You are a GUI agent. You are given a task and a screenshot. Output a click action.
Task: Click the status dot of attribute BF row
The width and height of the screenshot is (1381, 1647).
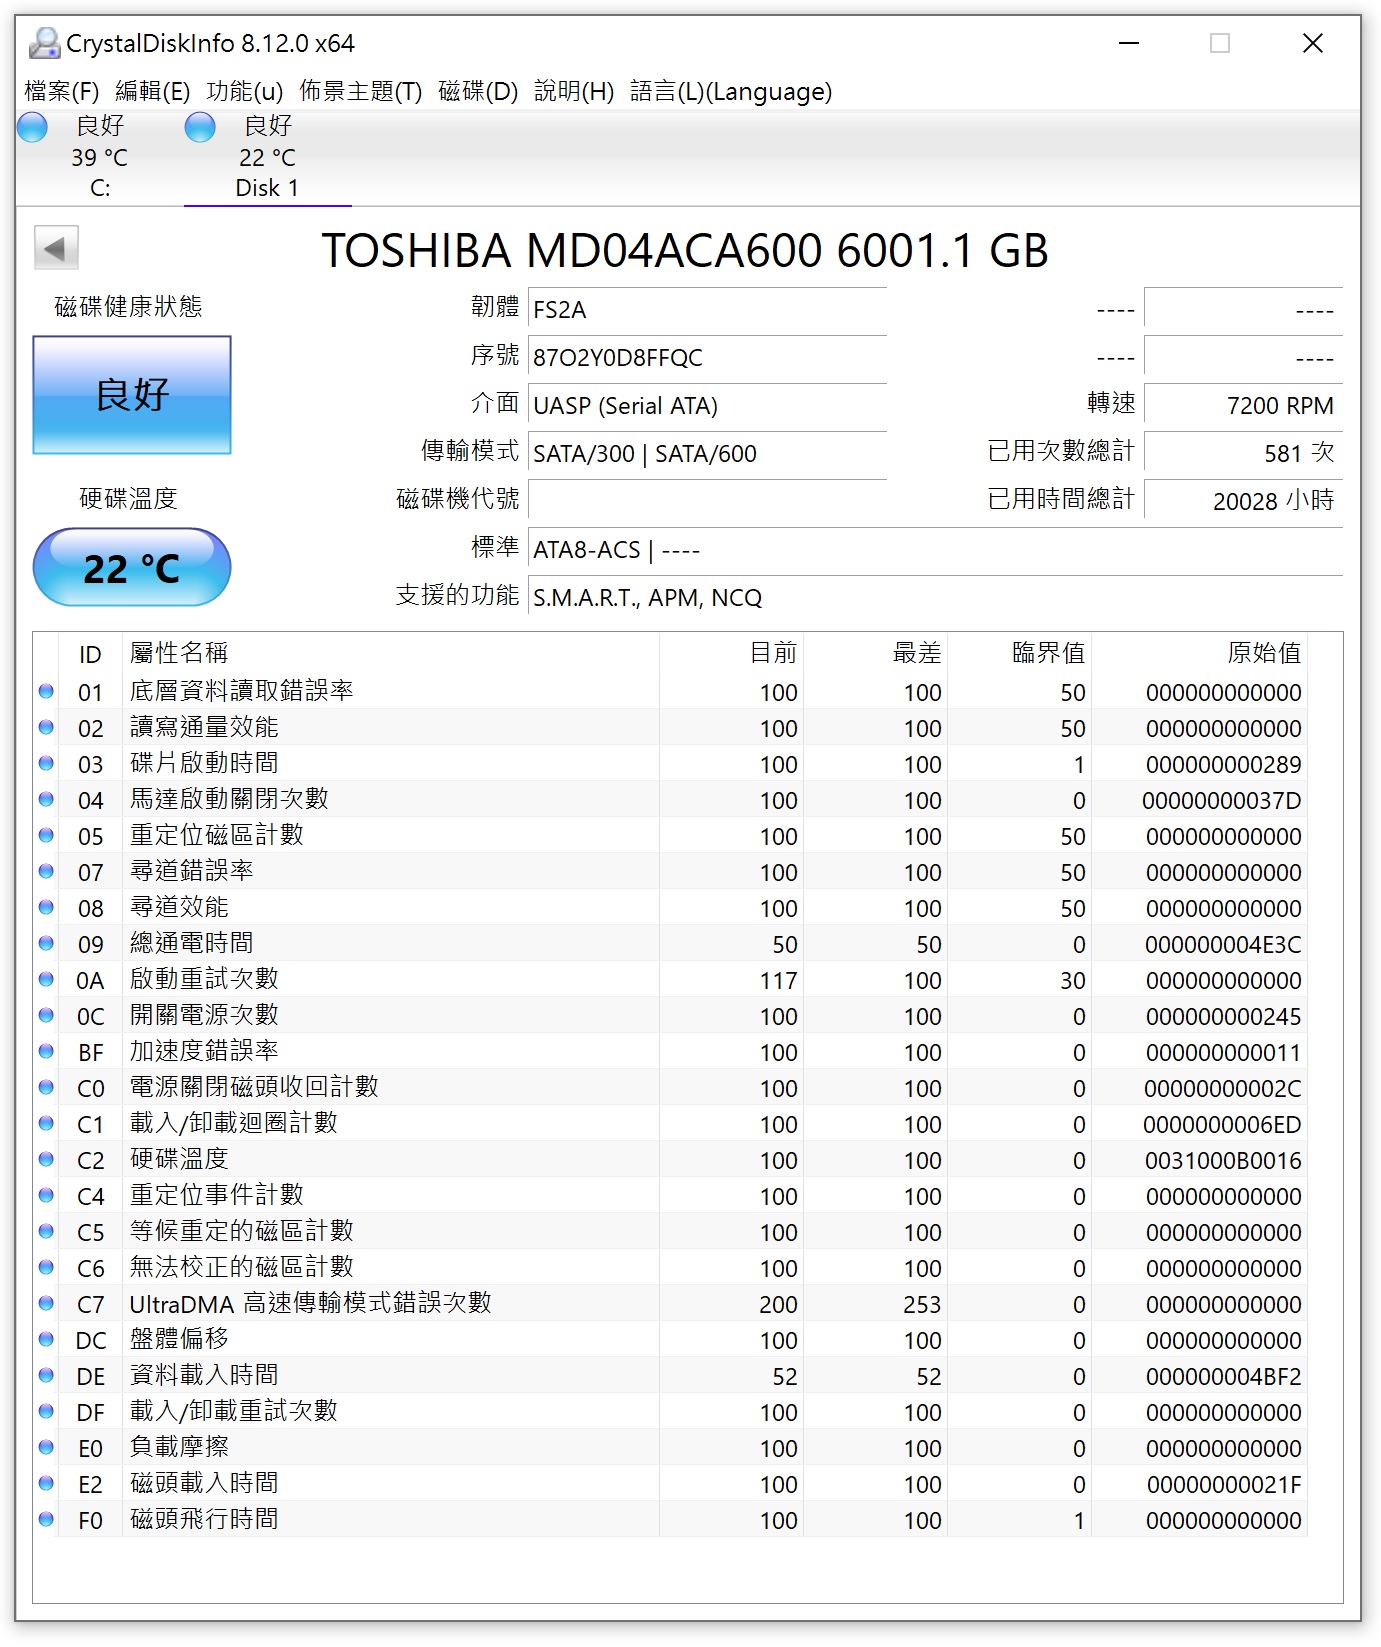pos(46,1051)
